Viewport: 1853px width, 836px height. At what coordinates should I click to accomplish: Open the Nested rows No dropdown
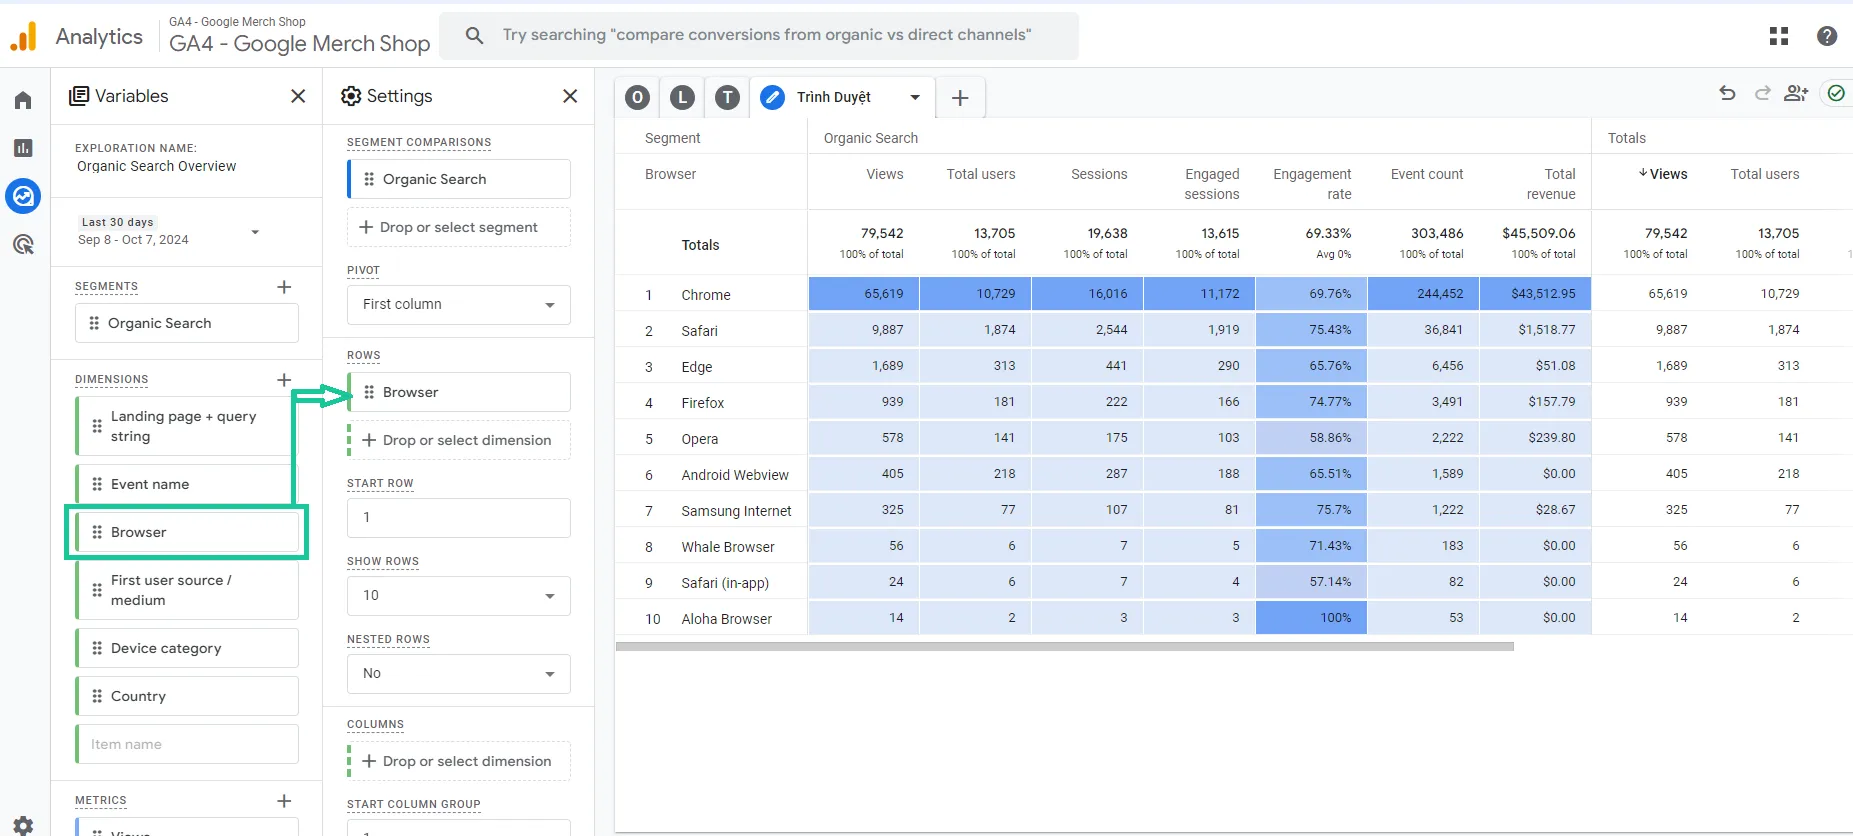pos(459,674)
